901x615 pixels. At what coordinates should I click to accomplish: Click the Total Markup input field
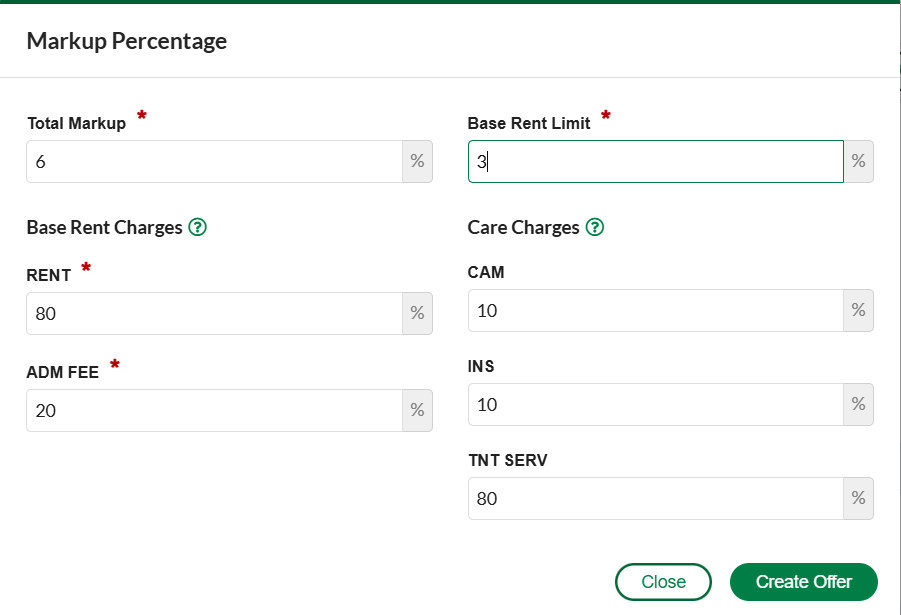214,162
